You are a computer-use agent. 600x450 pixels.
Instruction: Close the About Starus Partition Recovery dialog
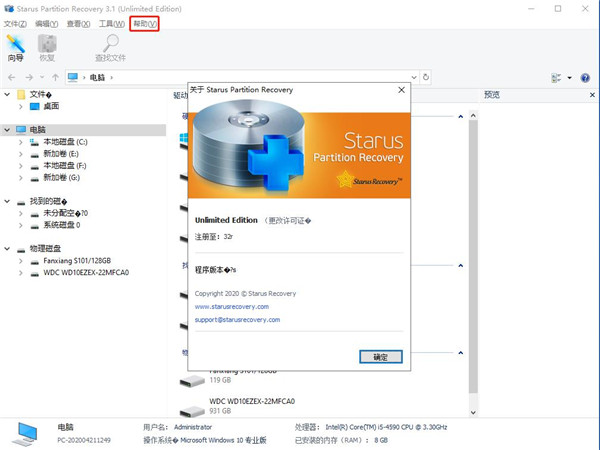[x=401, y=90]
